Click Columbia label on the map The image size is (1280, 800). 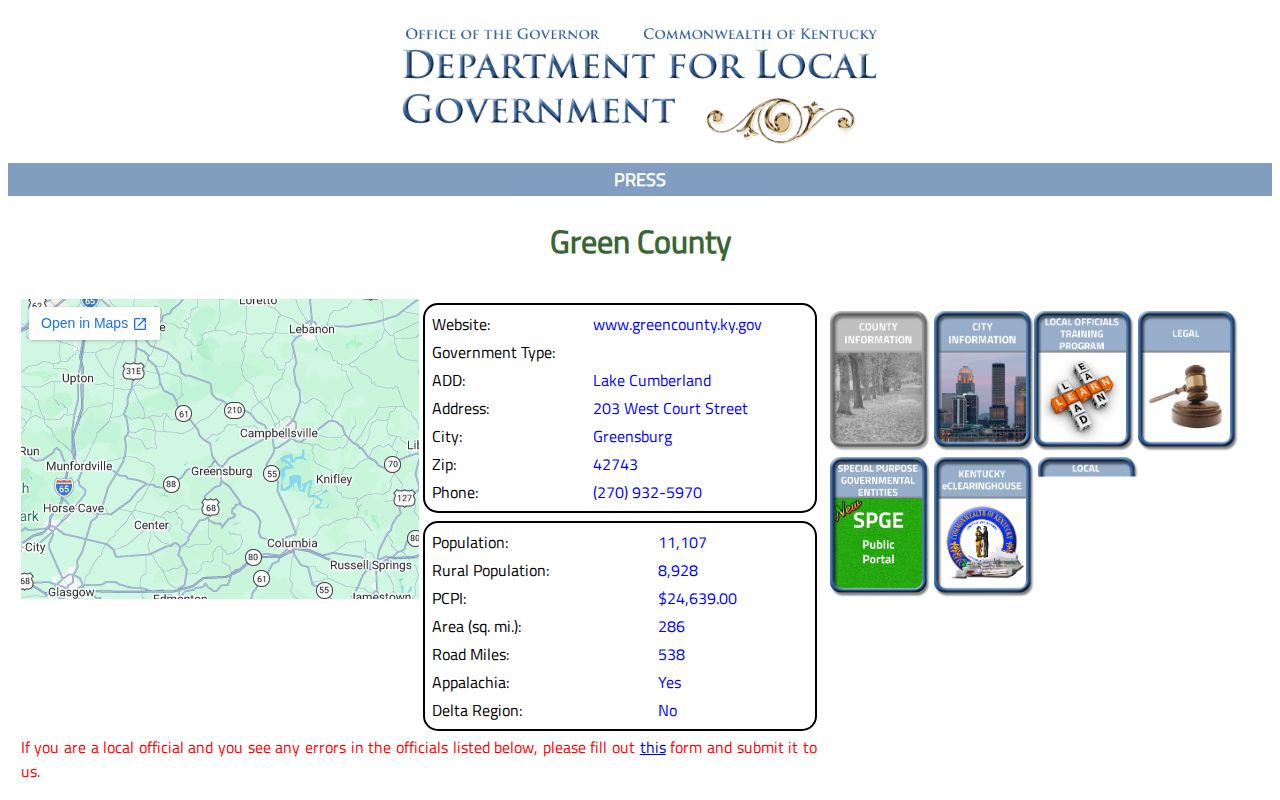tap(292, 543)
